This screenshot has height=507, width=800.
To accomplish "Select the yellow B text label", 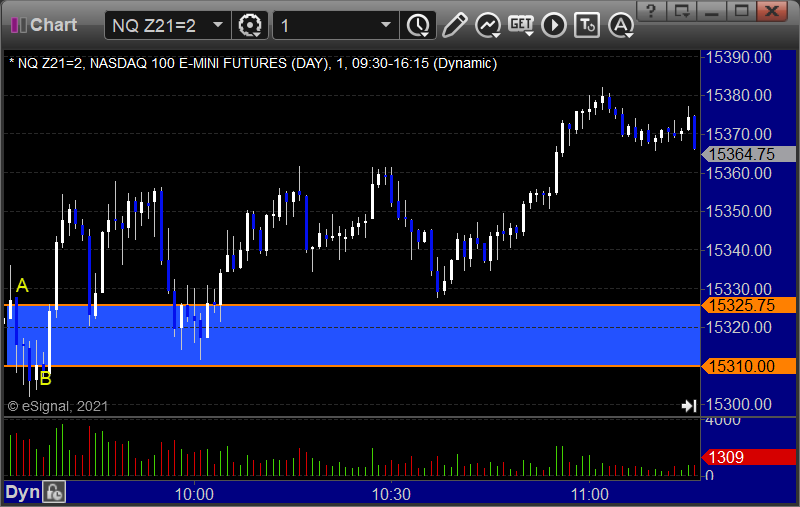I will click(45, 379).
